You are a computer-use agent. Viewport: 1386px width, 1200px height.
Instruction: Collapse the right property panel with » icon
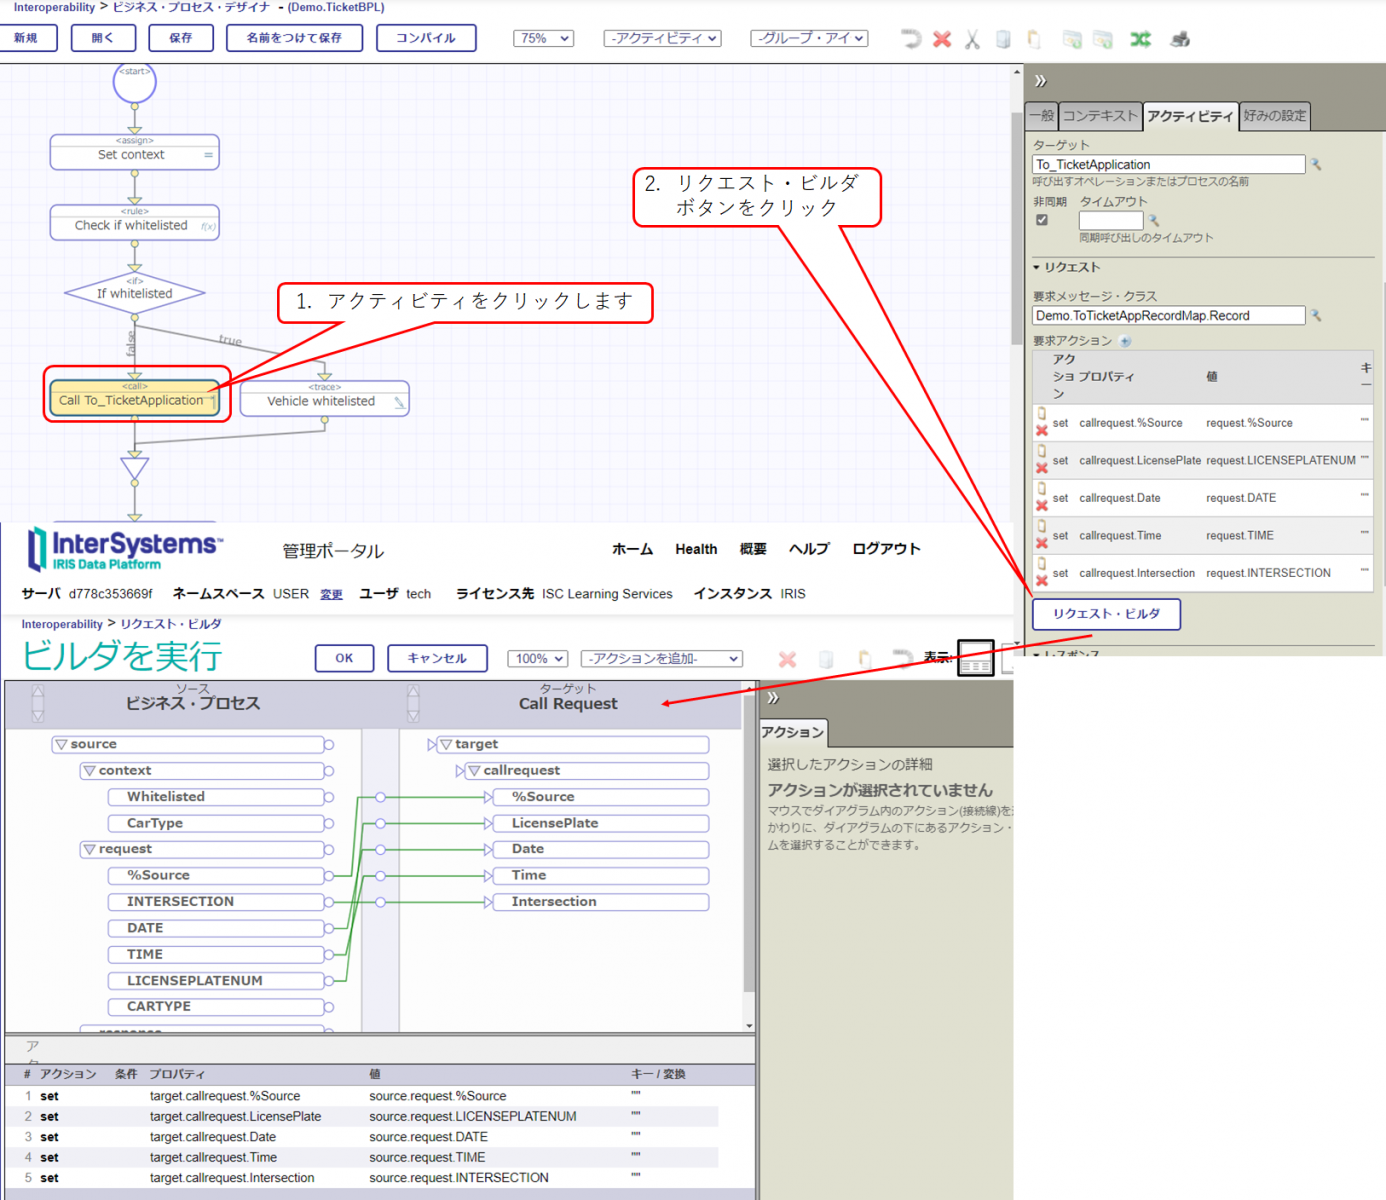pyautogui.click(x=1040, y=81)
